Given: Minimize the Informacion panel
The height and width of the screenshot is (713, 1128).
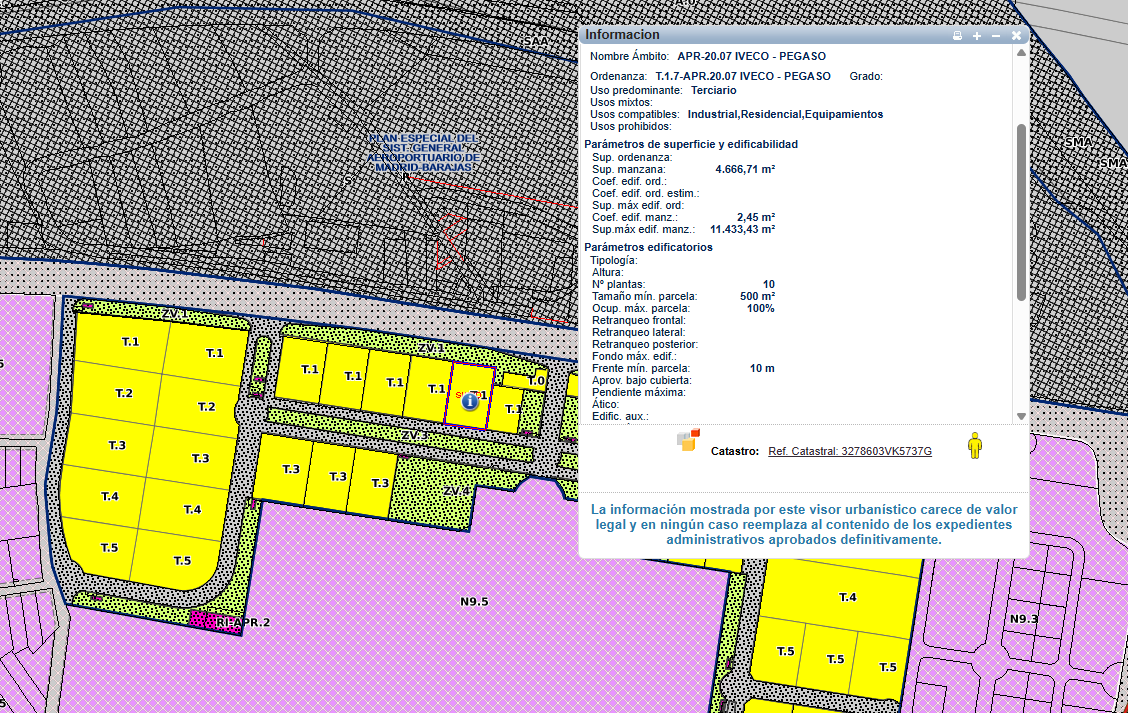Looking at the screenshot, I should coord(996,35).
